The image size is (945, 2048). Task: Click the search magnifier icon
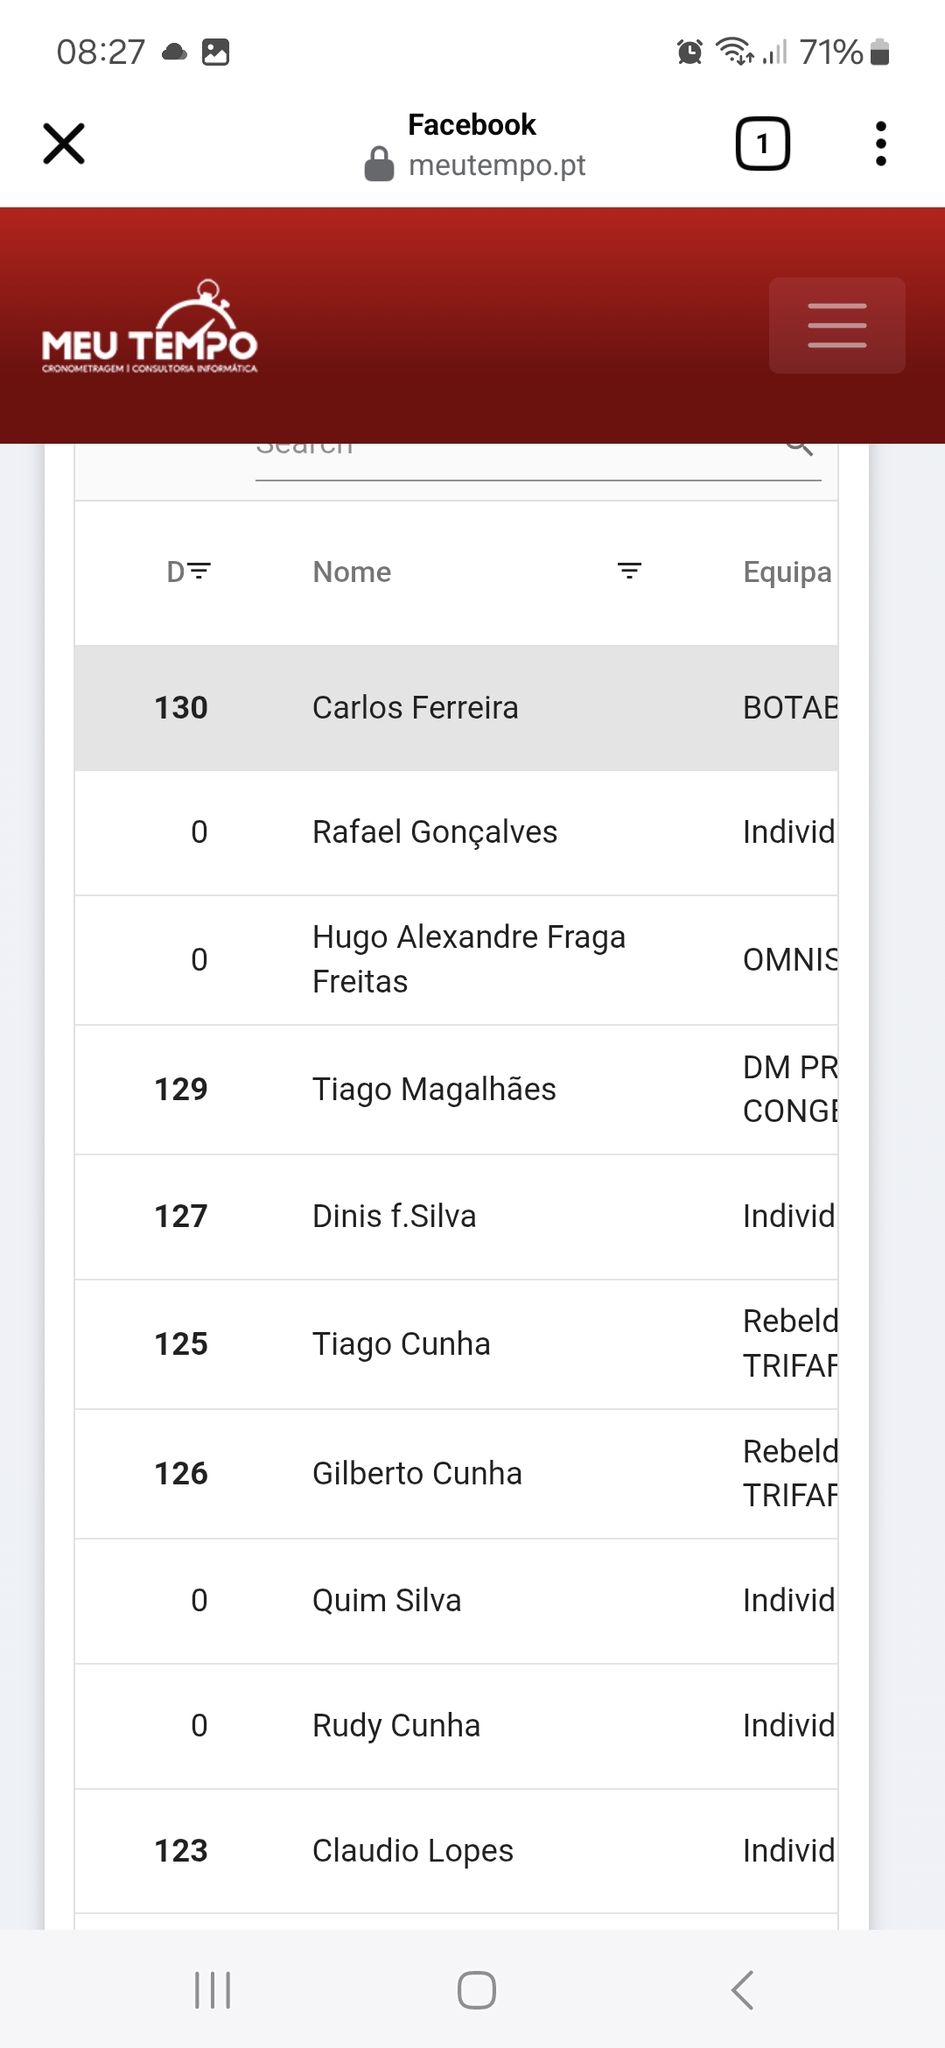pyautogui.click(x=799, y=446)
